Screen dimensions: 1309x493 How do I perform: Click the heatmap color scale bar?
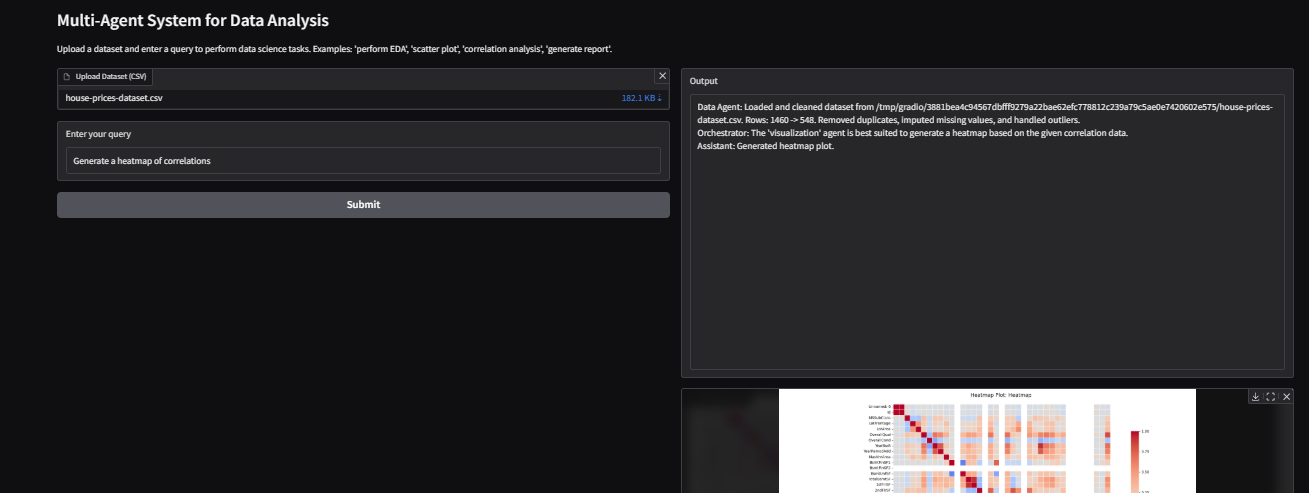pyautogui.click(x=1135, y=462)
